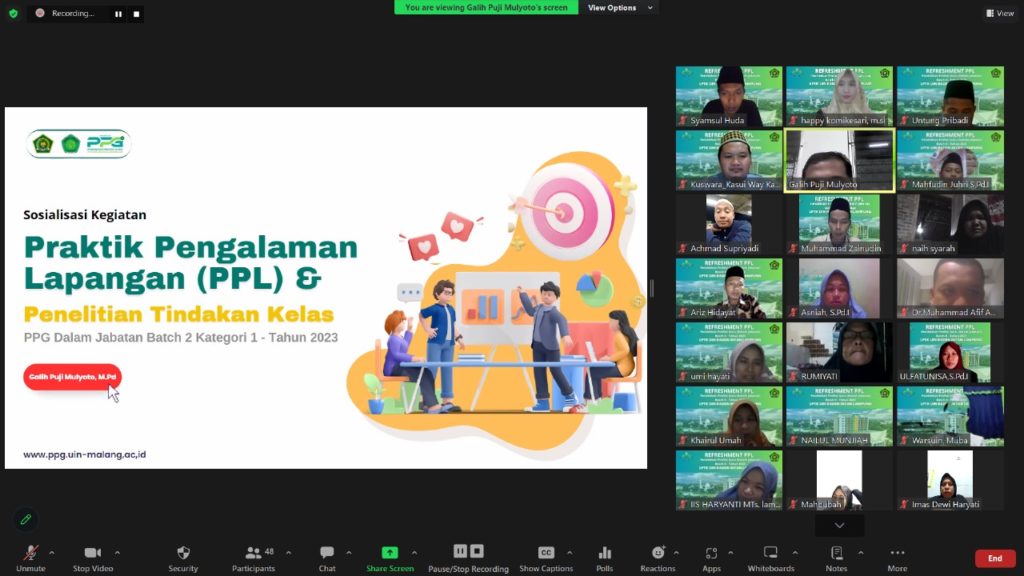Expand the Participants options arrow
1024x576 pixels.
(288, 553)
